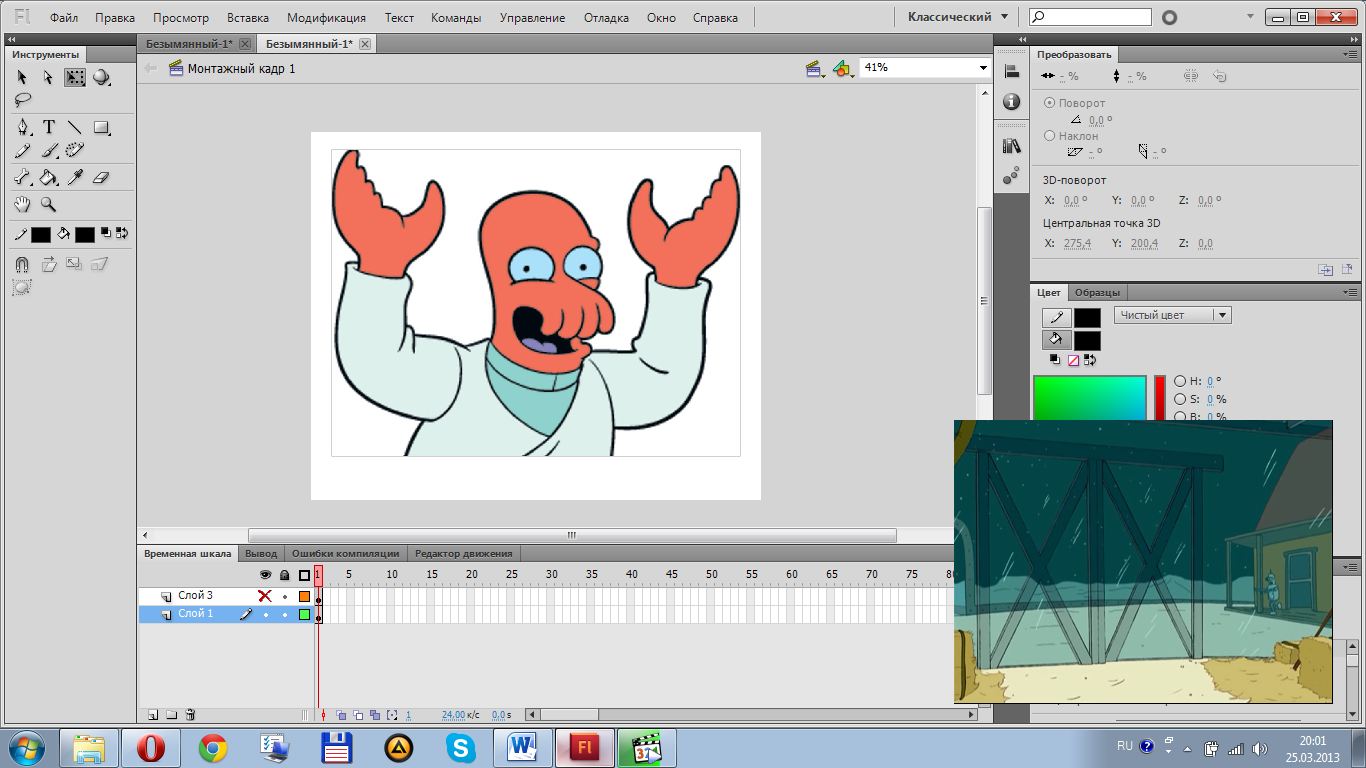The width and height of the screenshot is (1366, 768).
Task: Select the 3D Rotation tool
Action: [101, 77]
